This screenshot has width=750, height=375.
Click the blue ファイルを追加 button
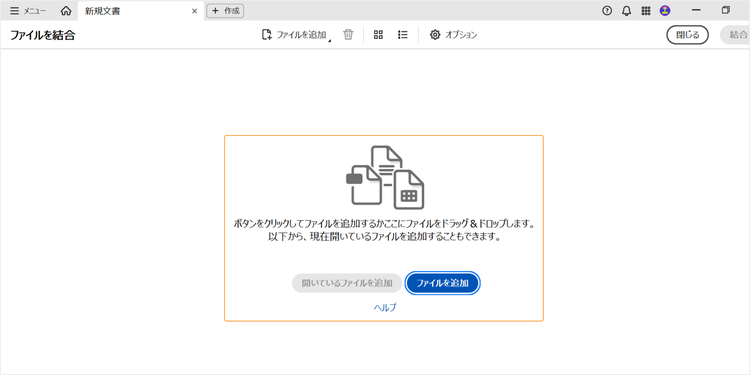click(442, 283)
